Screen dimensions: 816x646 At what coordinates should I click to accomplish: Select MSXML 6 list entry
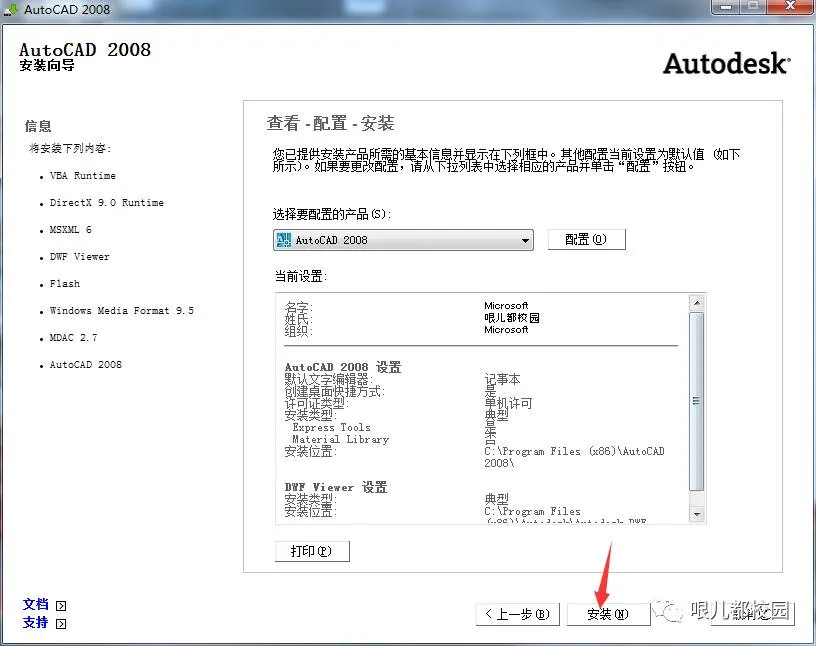[71, 230]
